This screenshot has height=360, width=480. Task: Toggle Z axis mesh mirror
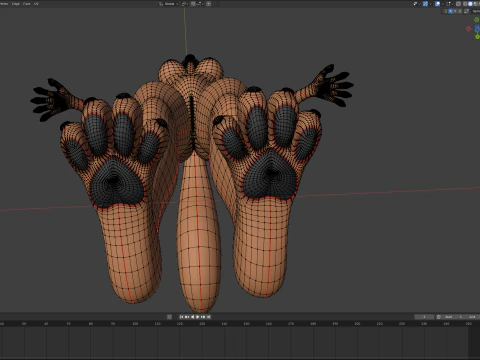pos(460,11)
